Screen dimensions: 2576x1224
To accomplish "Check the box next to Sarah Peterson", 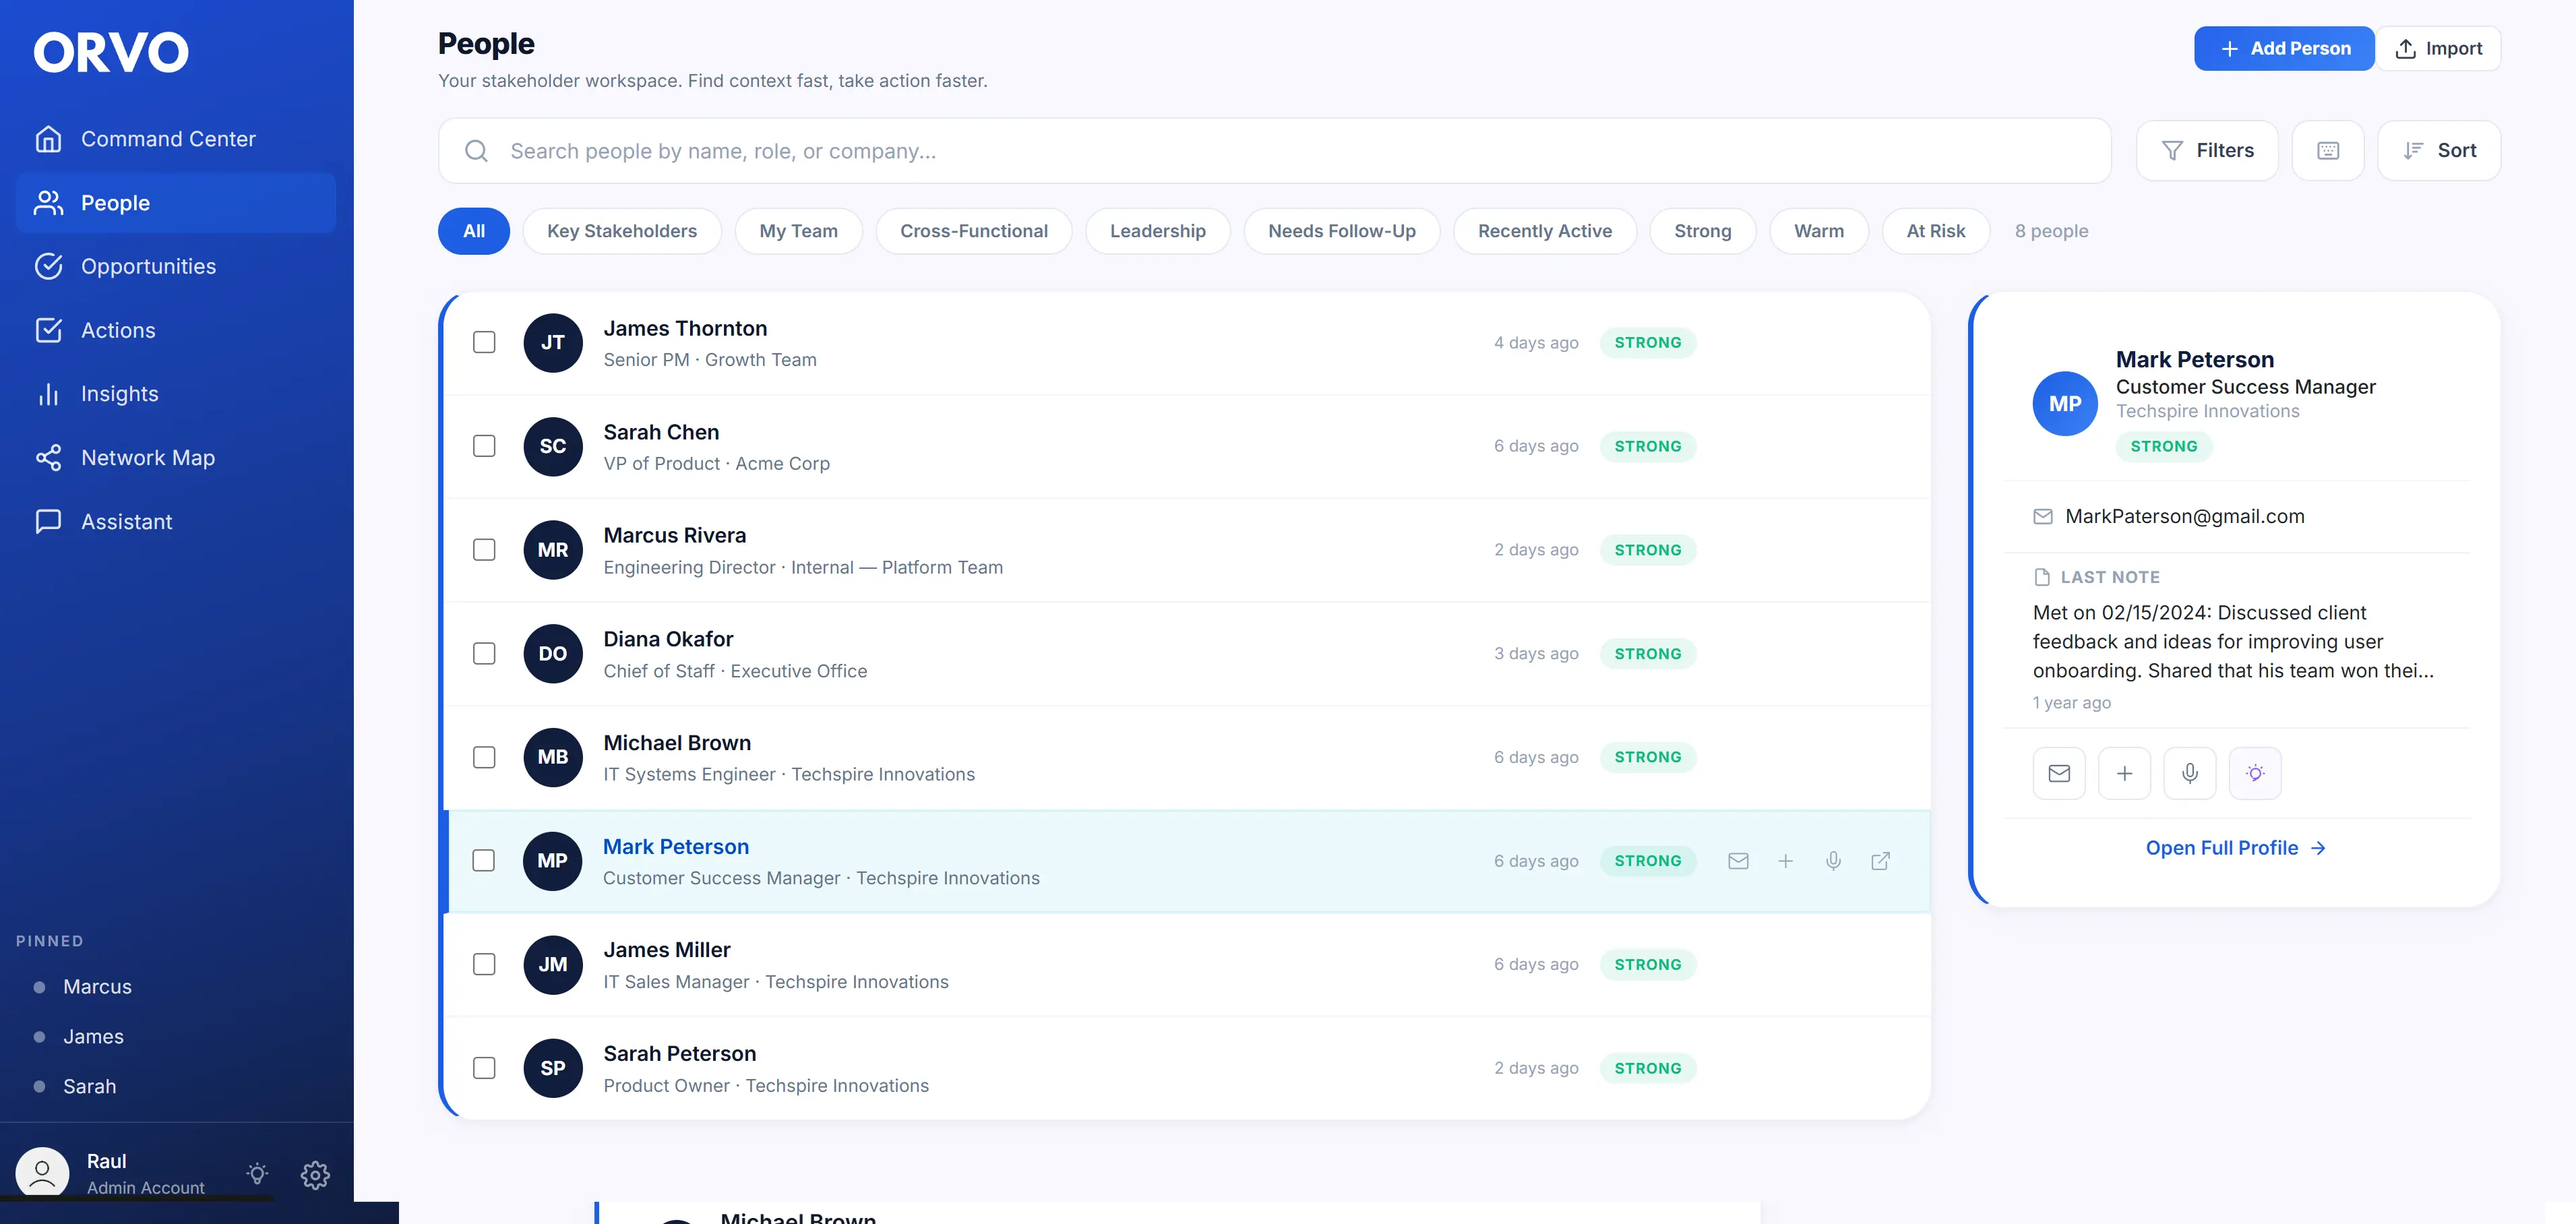I will pyautogui.click(x=484, y=1067).
